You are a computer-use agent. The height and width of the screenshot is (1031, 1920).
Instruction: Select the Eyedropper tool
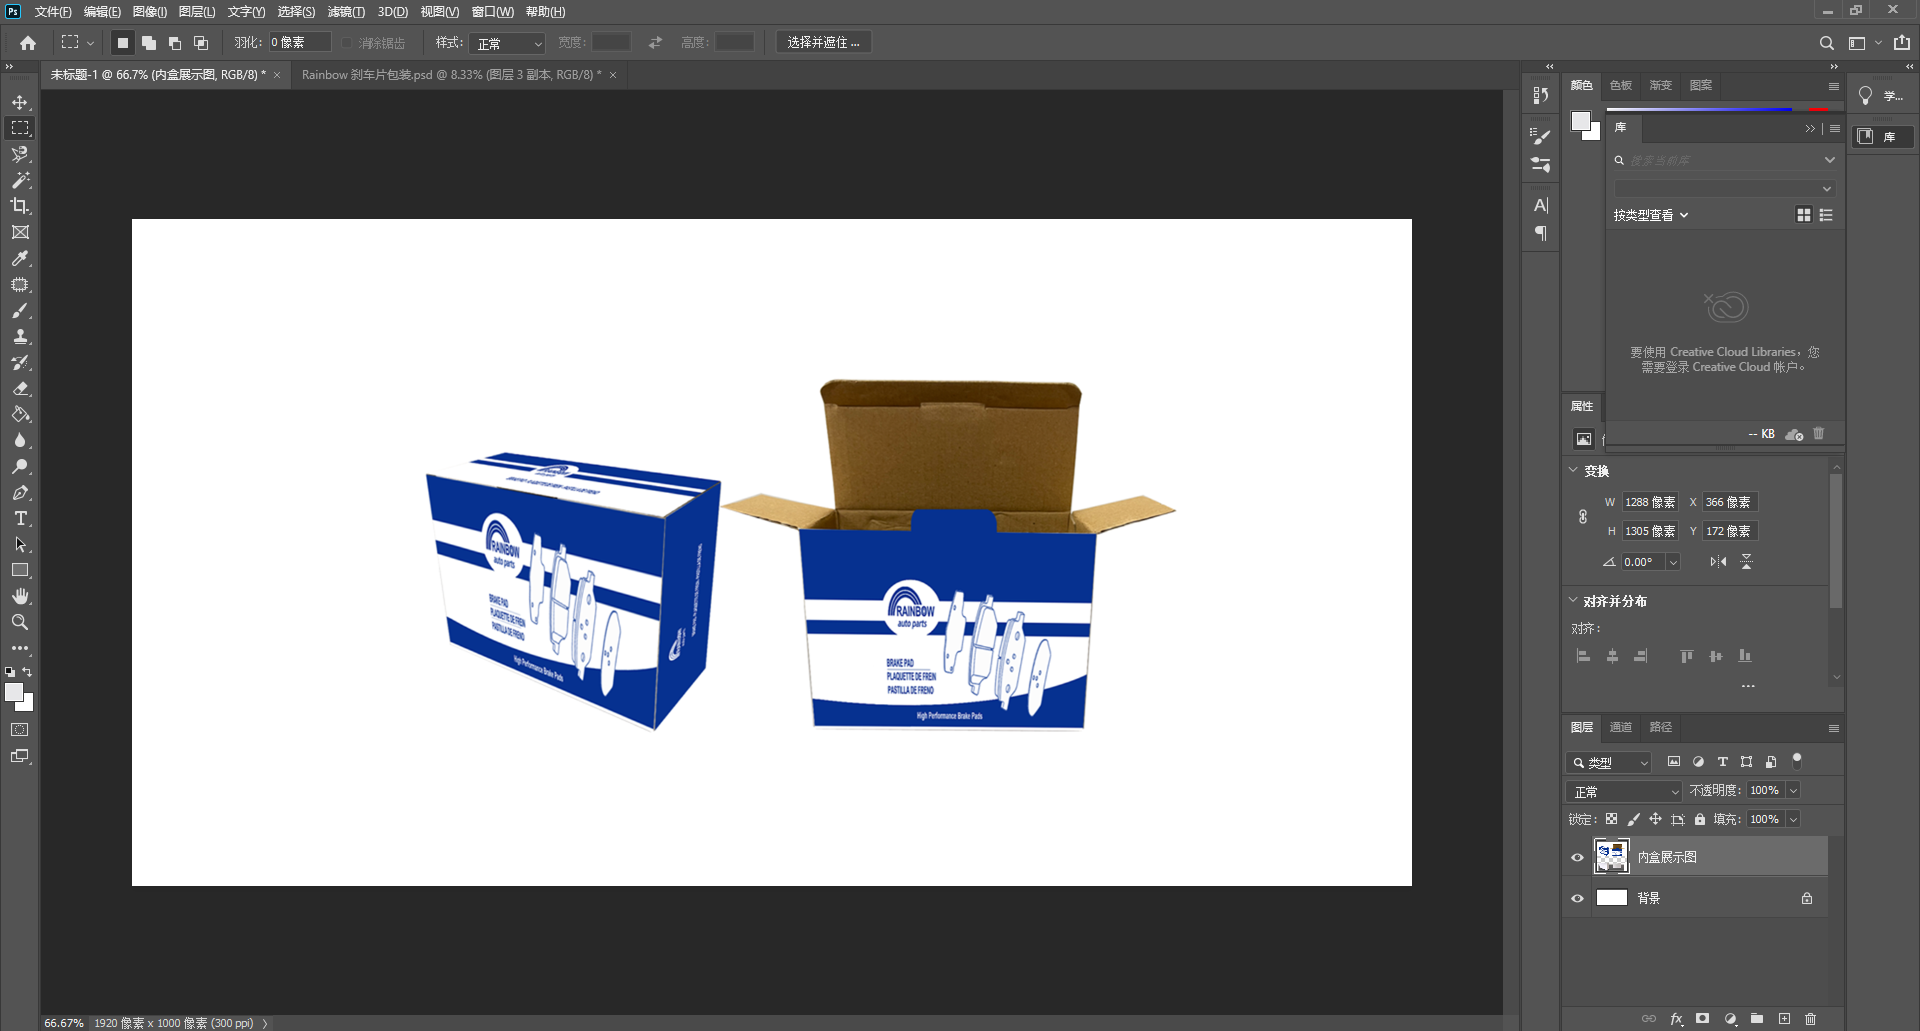coord(20,258)
